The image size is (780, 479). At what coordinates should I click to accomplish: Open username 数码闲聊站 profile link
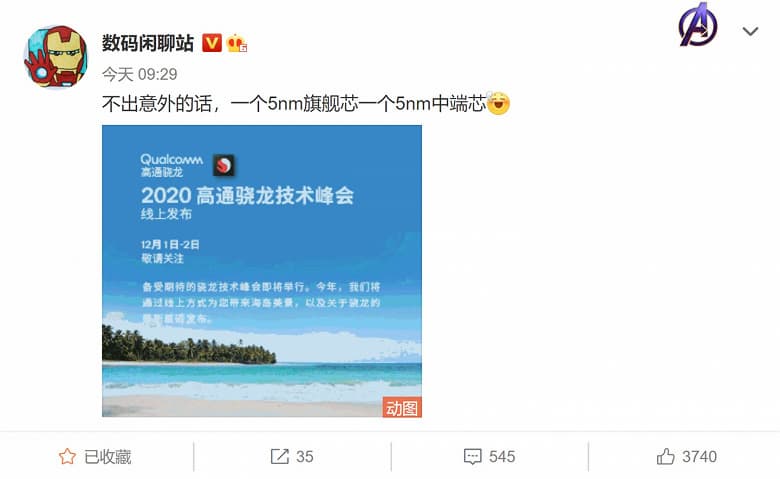[x=148, y=43]
